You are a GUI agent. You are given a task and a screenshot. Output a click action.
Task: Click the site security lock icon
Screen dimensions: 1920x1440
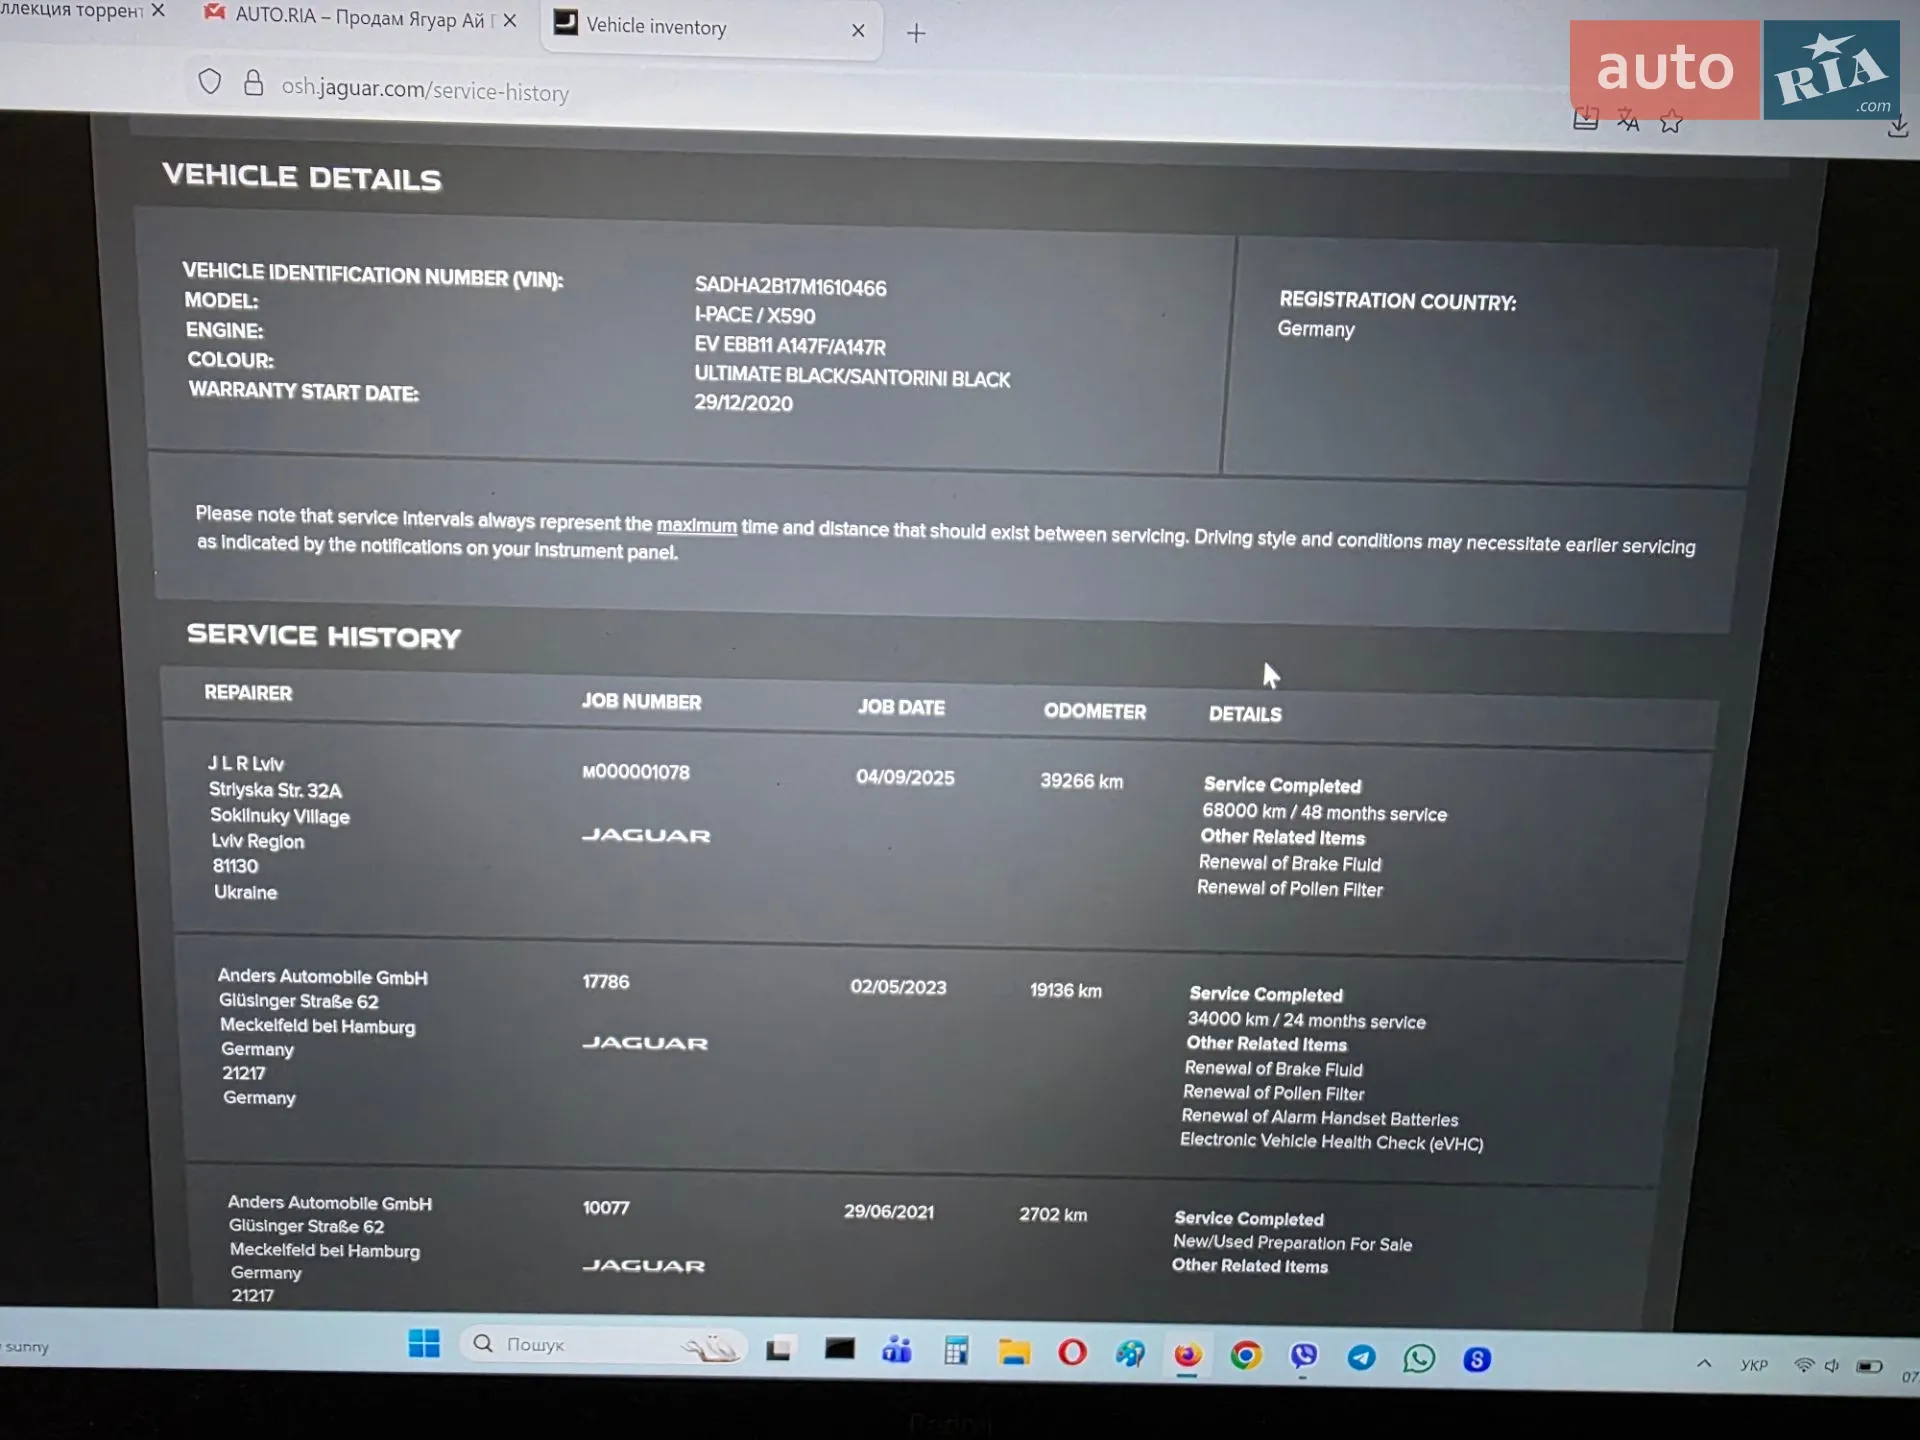pos(254,82)
